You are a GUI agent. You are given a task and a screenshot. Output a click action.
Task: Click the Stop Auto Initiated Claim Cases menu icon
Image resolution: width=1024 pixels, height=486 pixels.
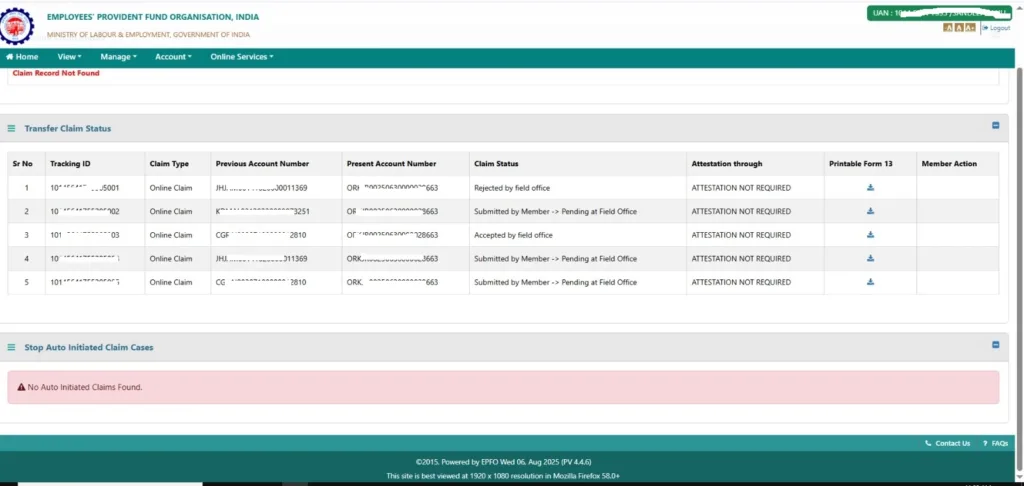[x=11, y=348]
